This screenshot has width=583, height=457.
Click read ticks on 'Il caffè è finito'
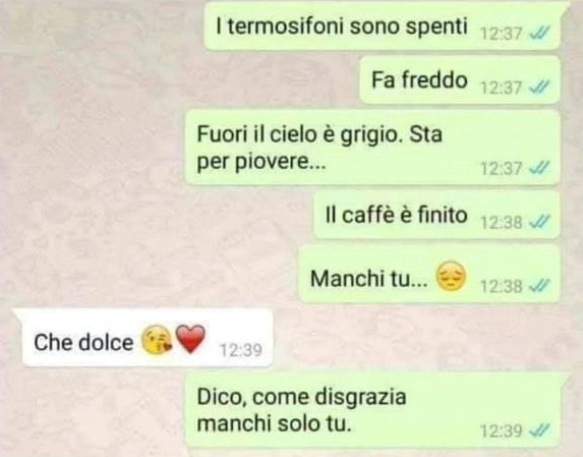(539, 222)
